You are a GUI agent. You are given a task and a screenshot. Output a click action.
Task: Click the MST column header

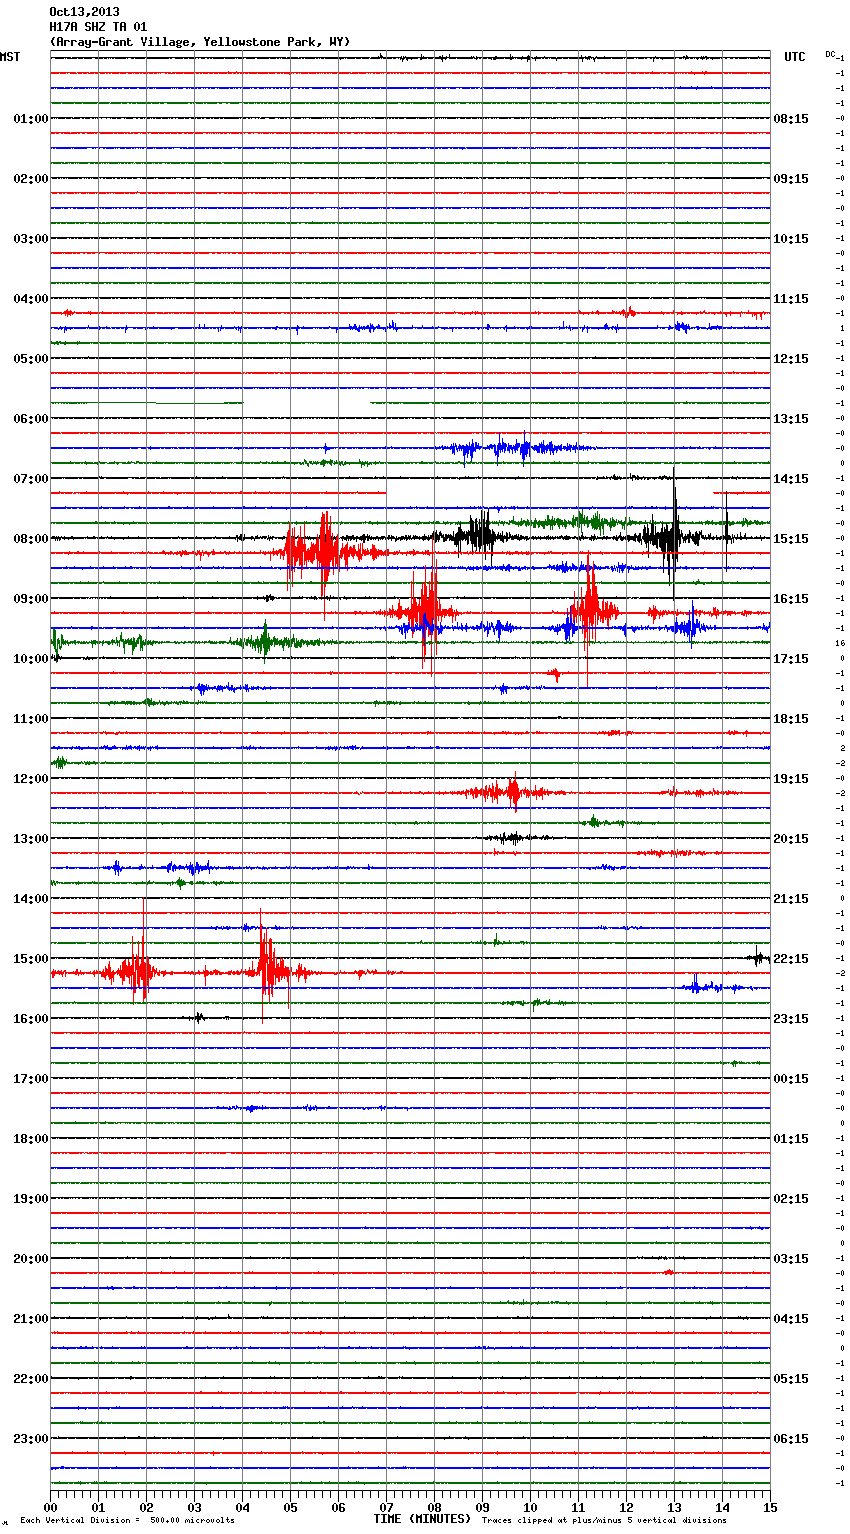tap(10, 57)
